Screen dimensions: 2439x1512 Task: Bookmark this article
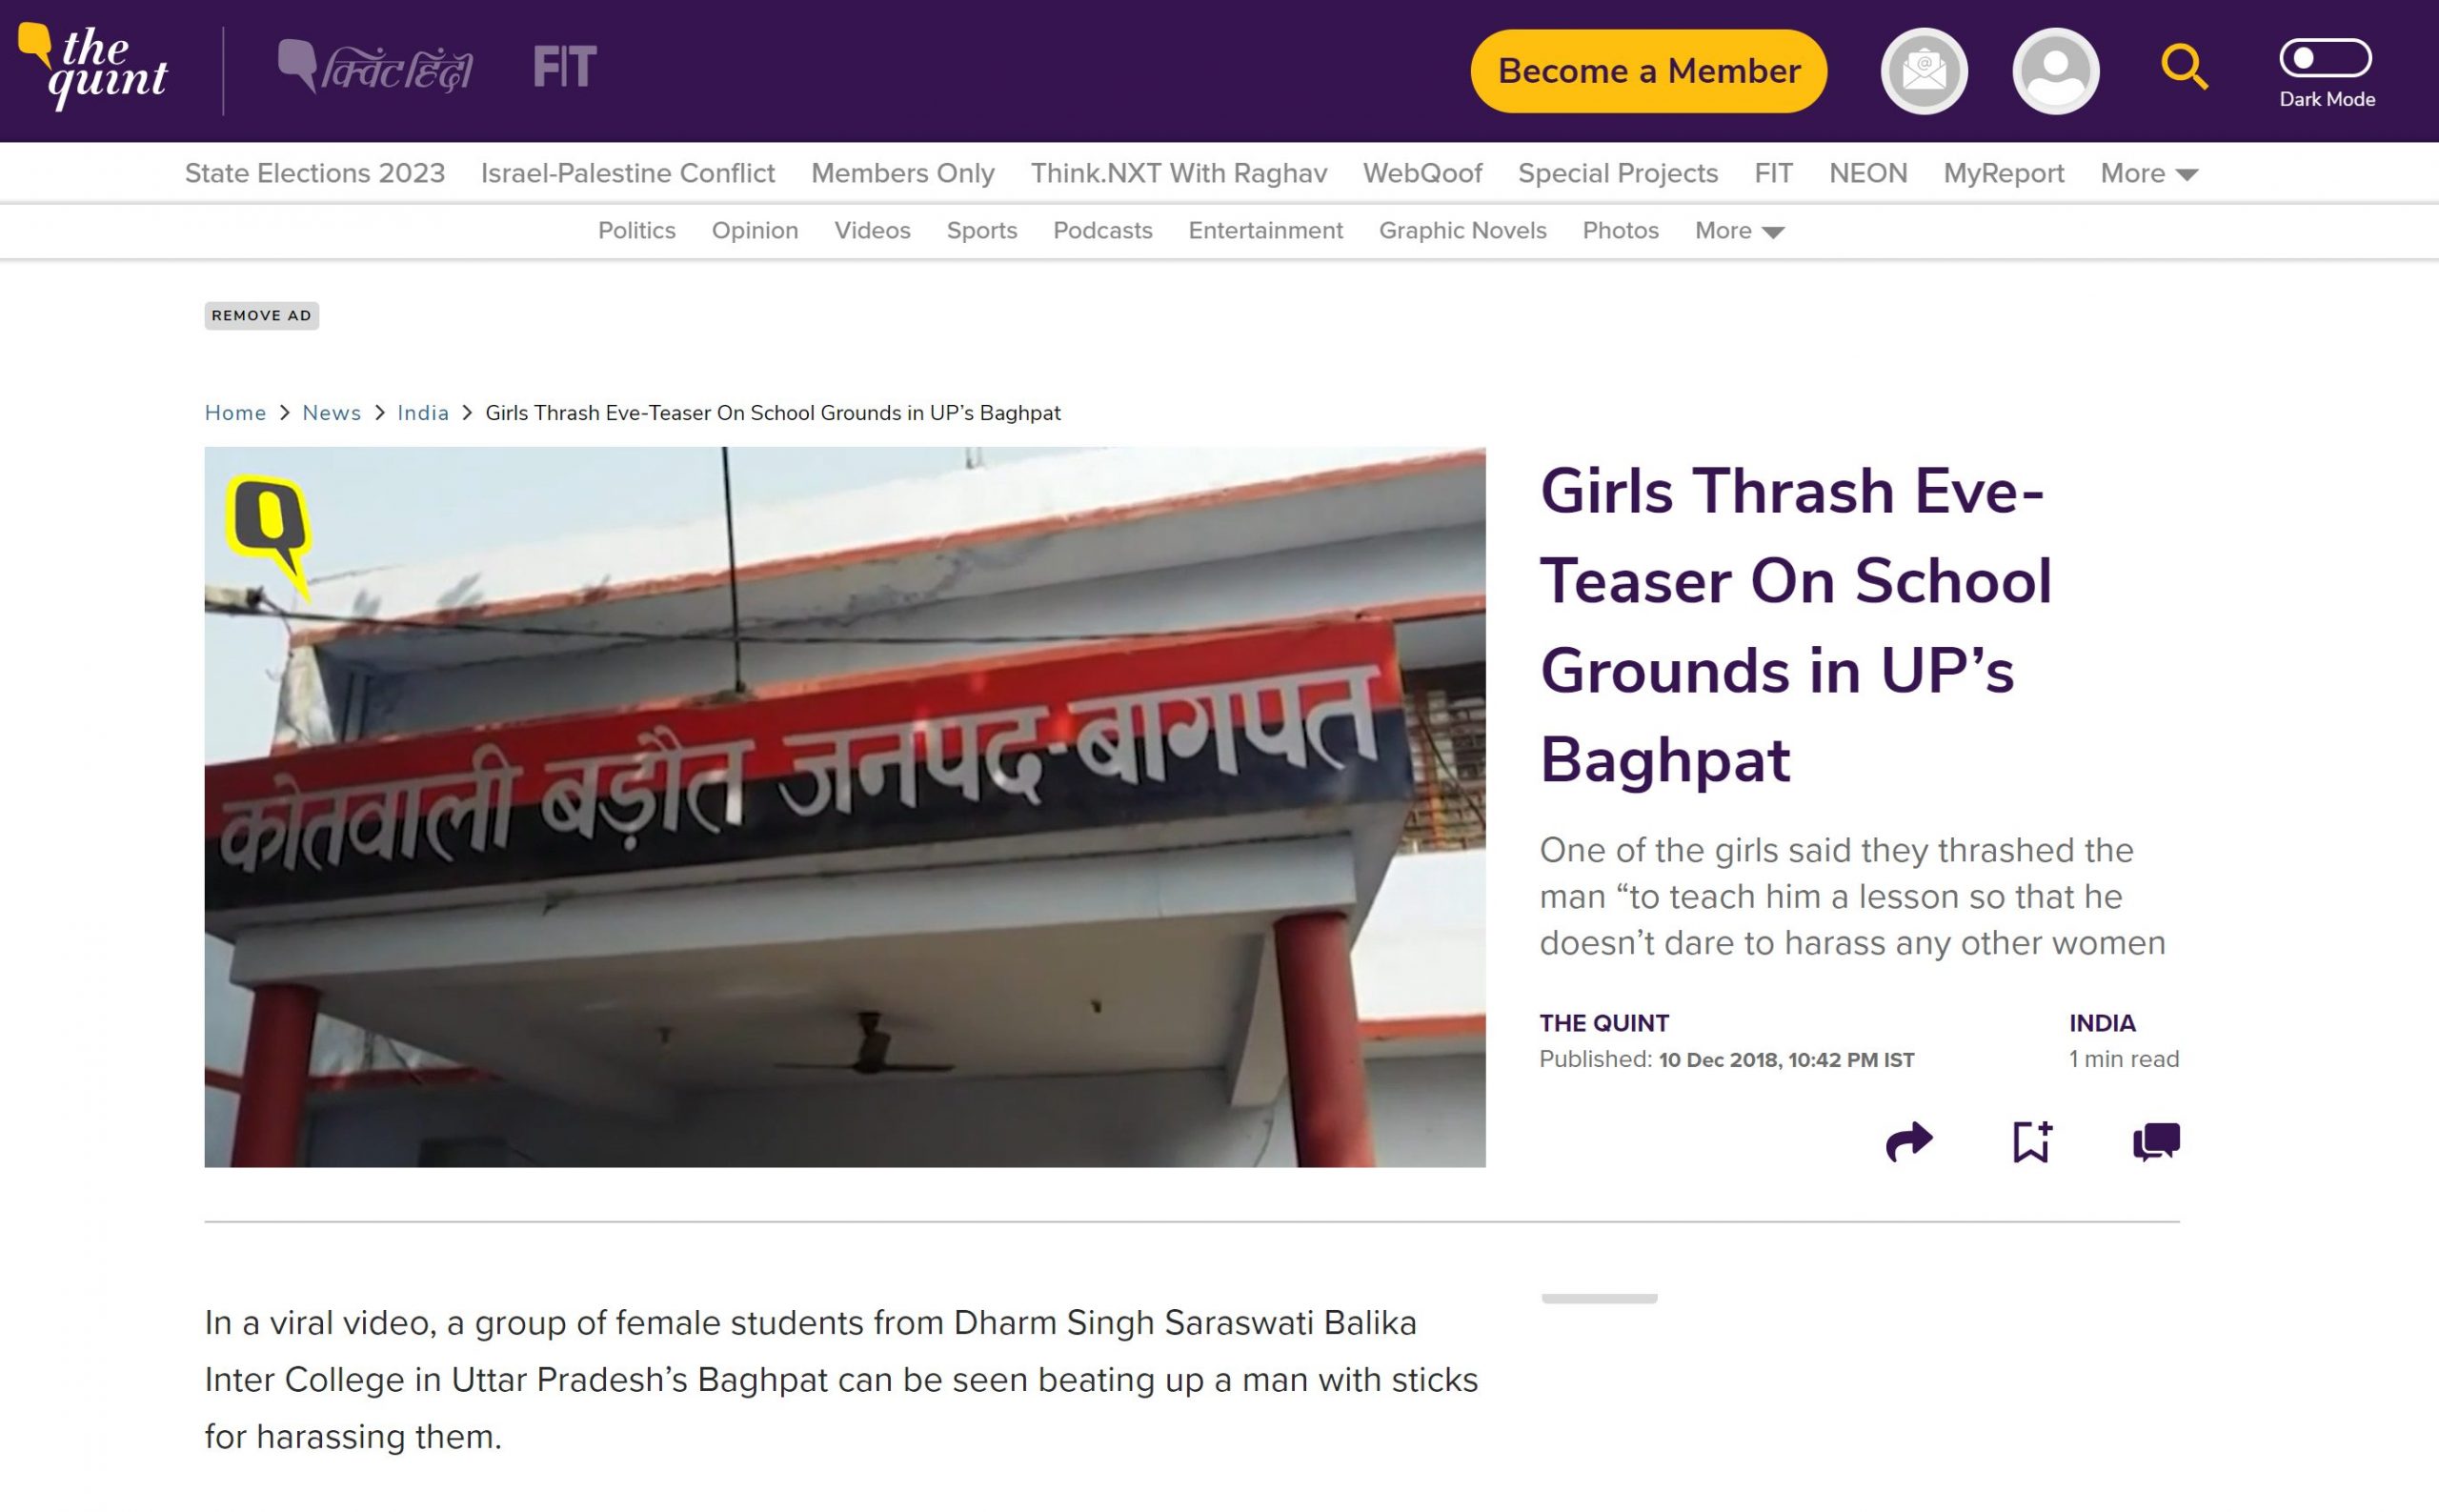[x=2031, y=1141]
